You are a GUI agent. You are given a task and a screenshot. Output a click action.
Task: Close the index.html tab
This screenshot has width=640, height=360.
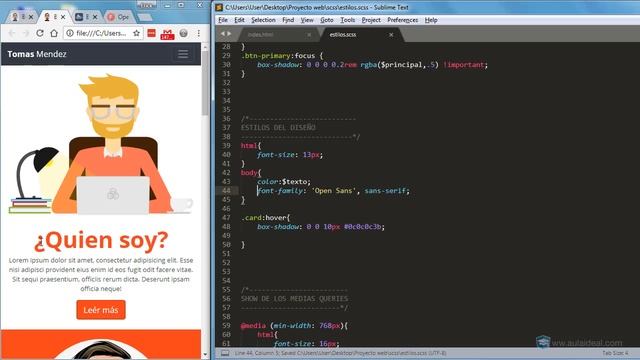click(x=309, y=35)
